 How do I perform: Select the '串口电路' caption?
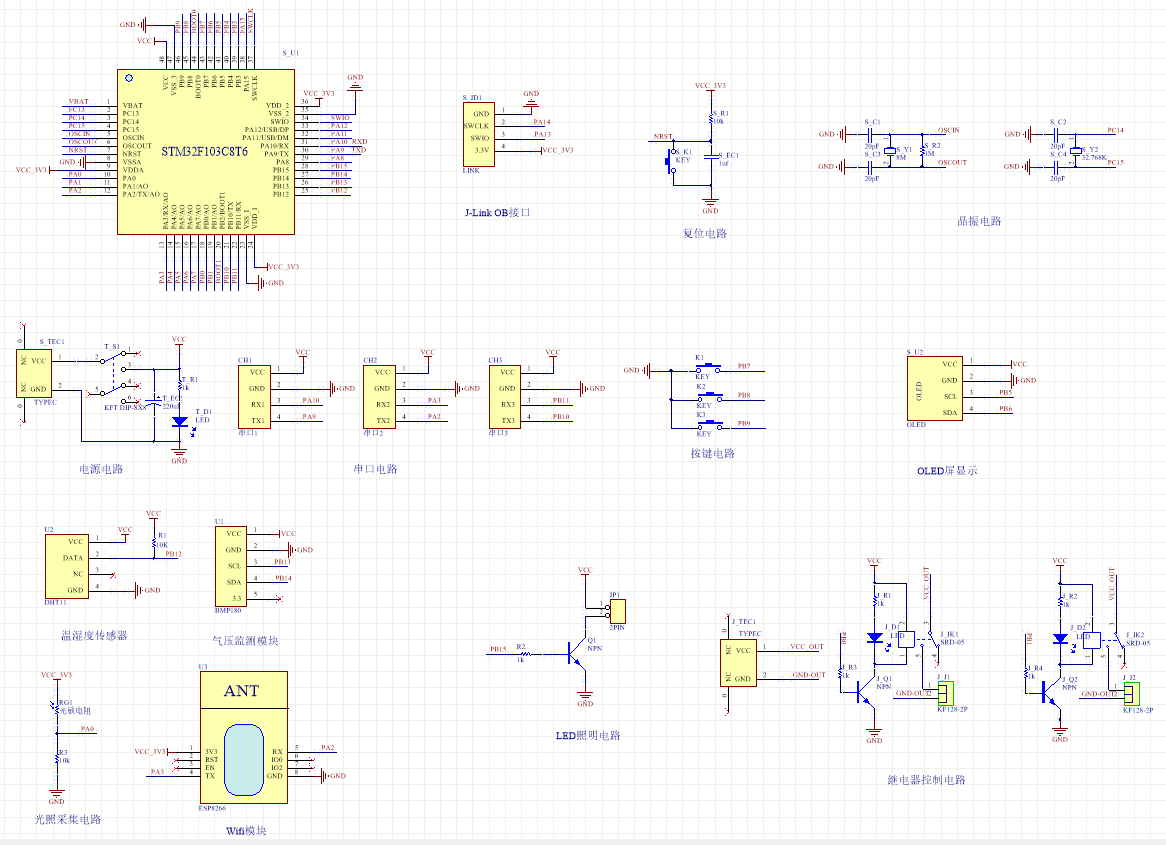pos(376,469)
